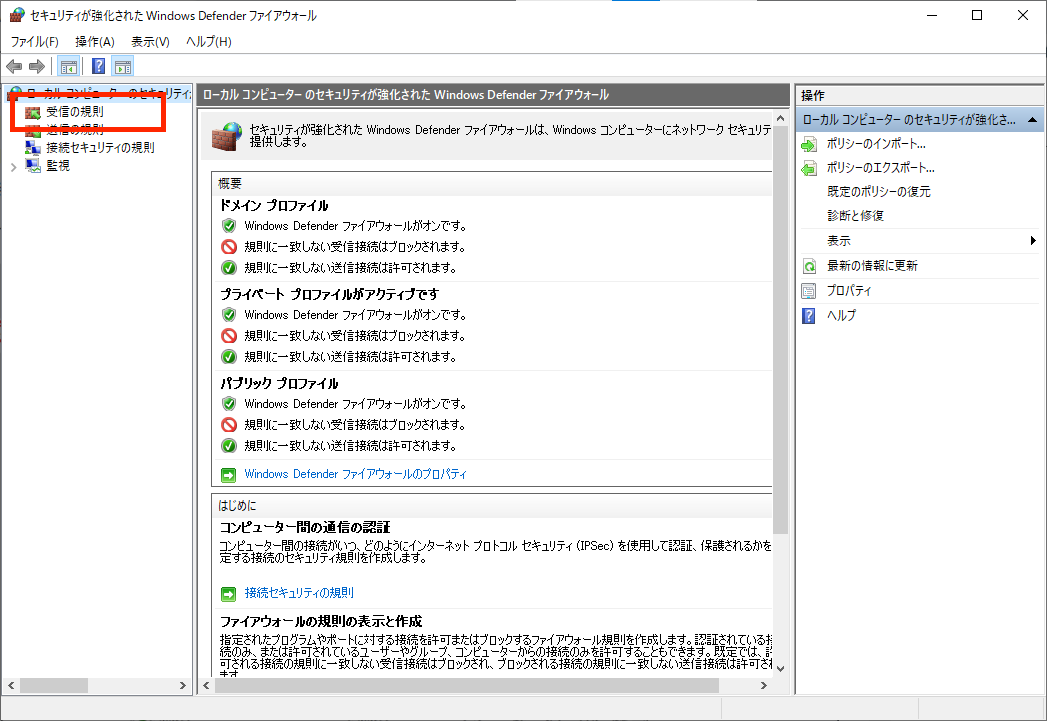Click tree pane horizontal scroll left arrow

pos(11,686)
